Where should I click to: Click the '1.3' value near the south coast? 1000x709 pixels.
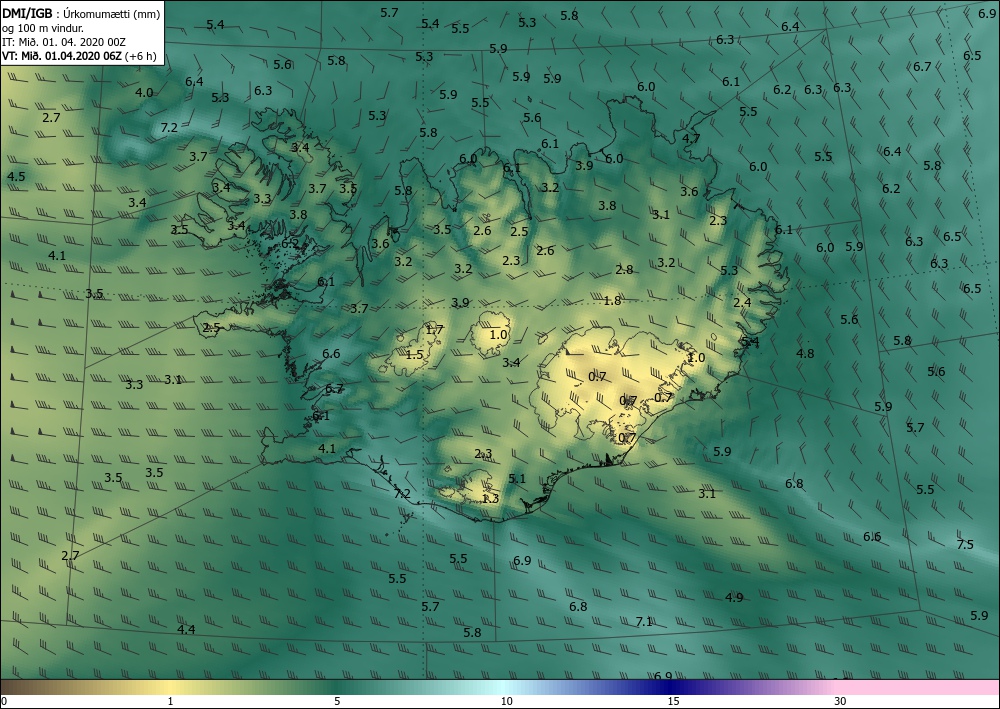[x=490, y=498]
